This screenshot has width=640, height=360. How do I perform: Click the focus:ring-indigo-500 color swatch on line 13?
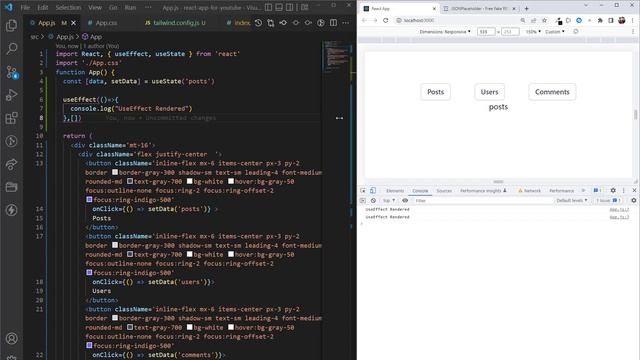point(89,200)
